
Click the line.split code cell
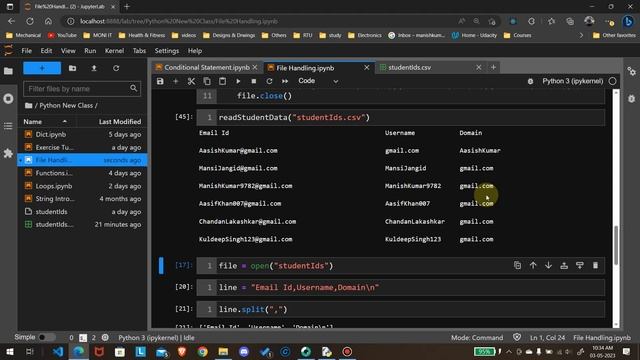click(x=400, y=309)
